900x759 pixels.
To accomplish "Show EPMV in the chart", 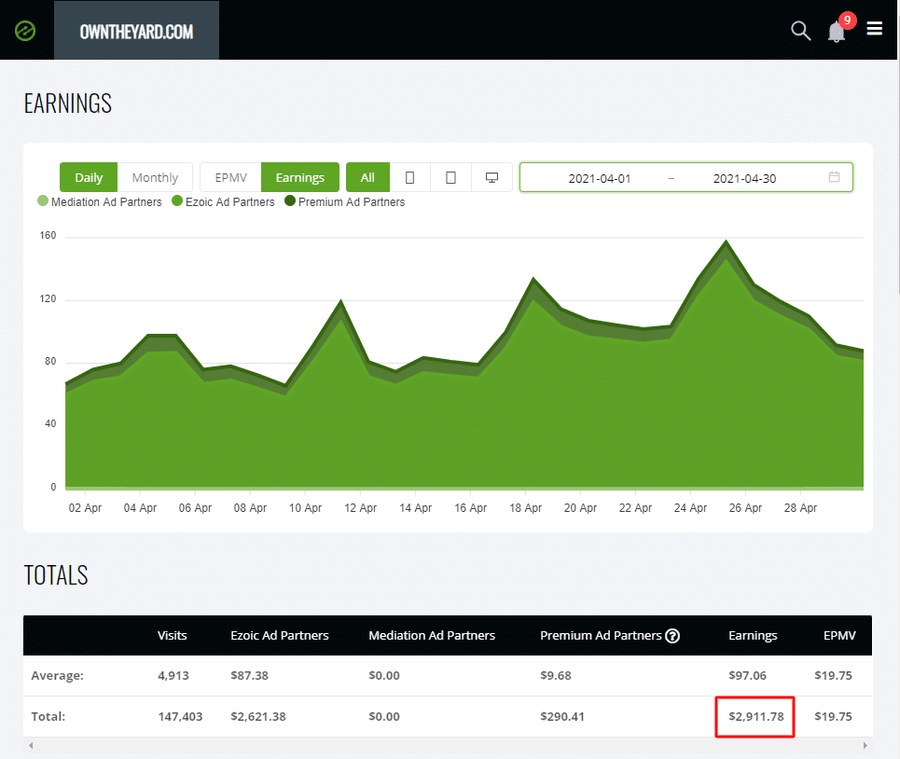I will 231,177.
